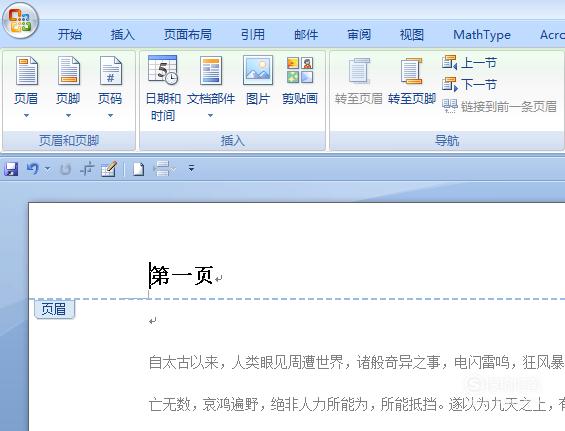This screenshot has width=565, height=431.
Task: Open the 页面布局 tab
Action: click(188, 35)
